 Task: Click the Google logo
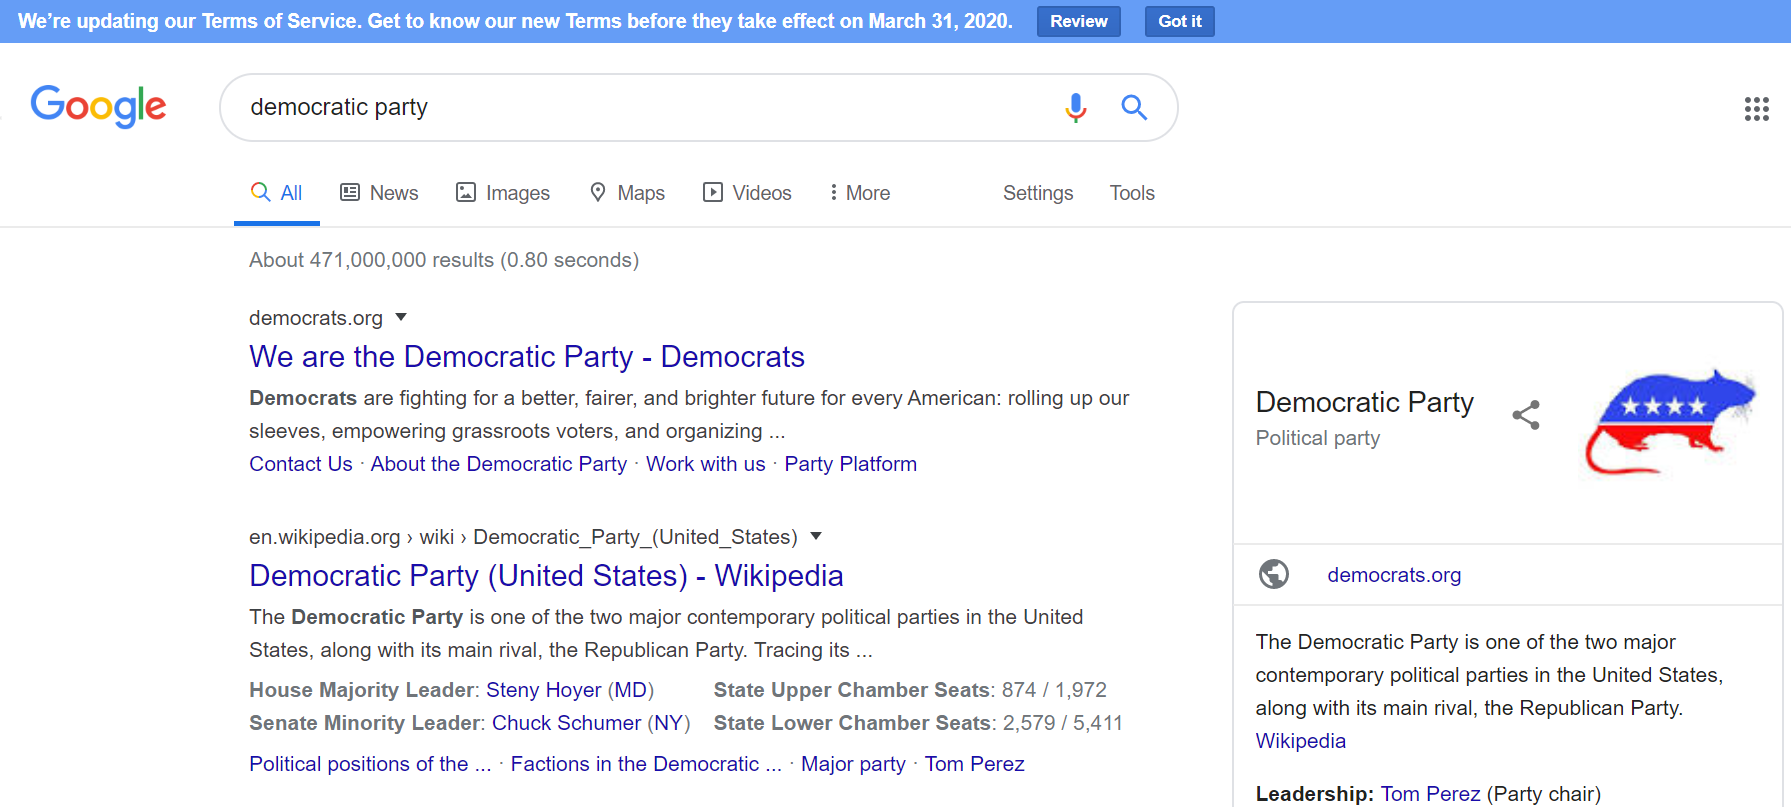(98, 106)
